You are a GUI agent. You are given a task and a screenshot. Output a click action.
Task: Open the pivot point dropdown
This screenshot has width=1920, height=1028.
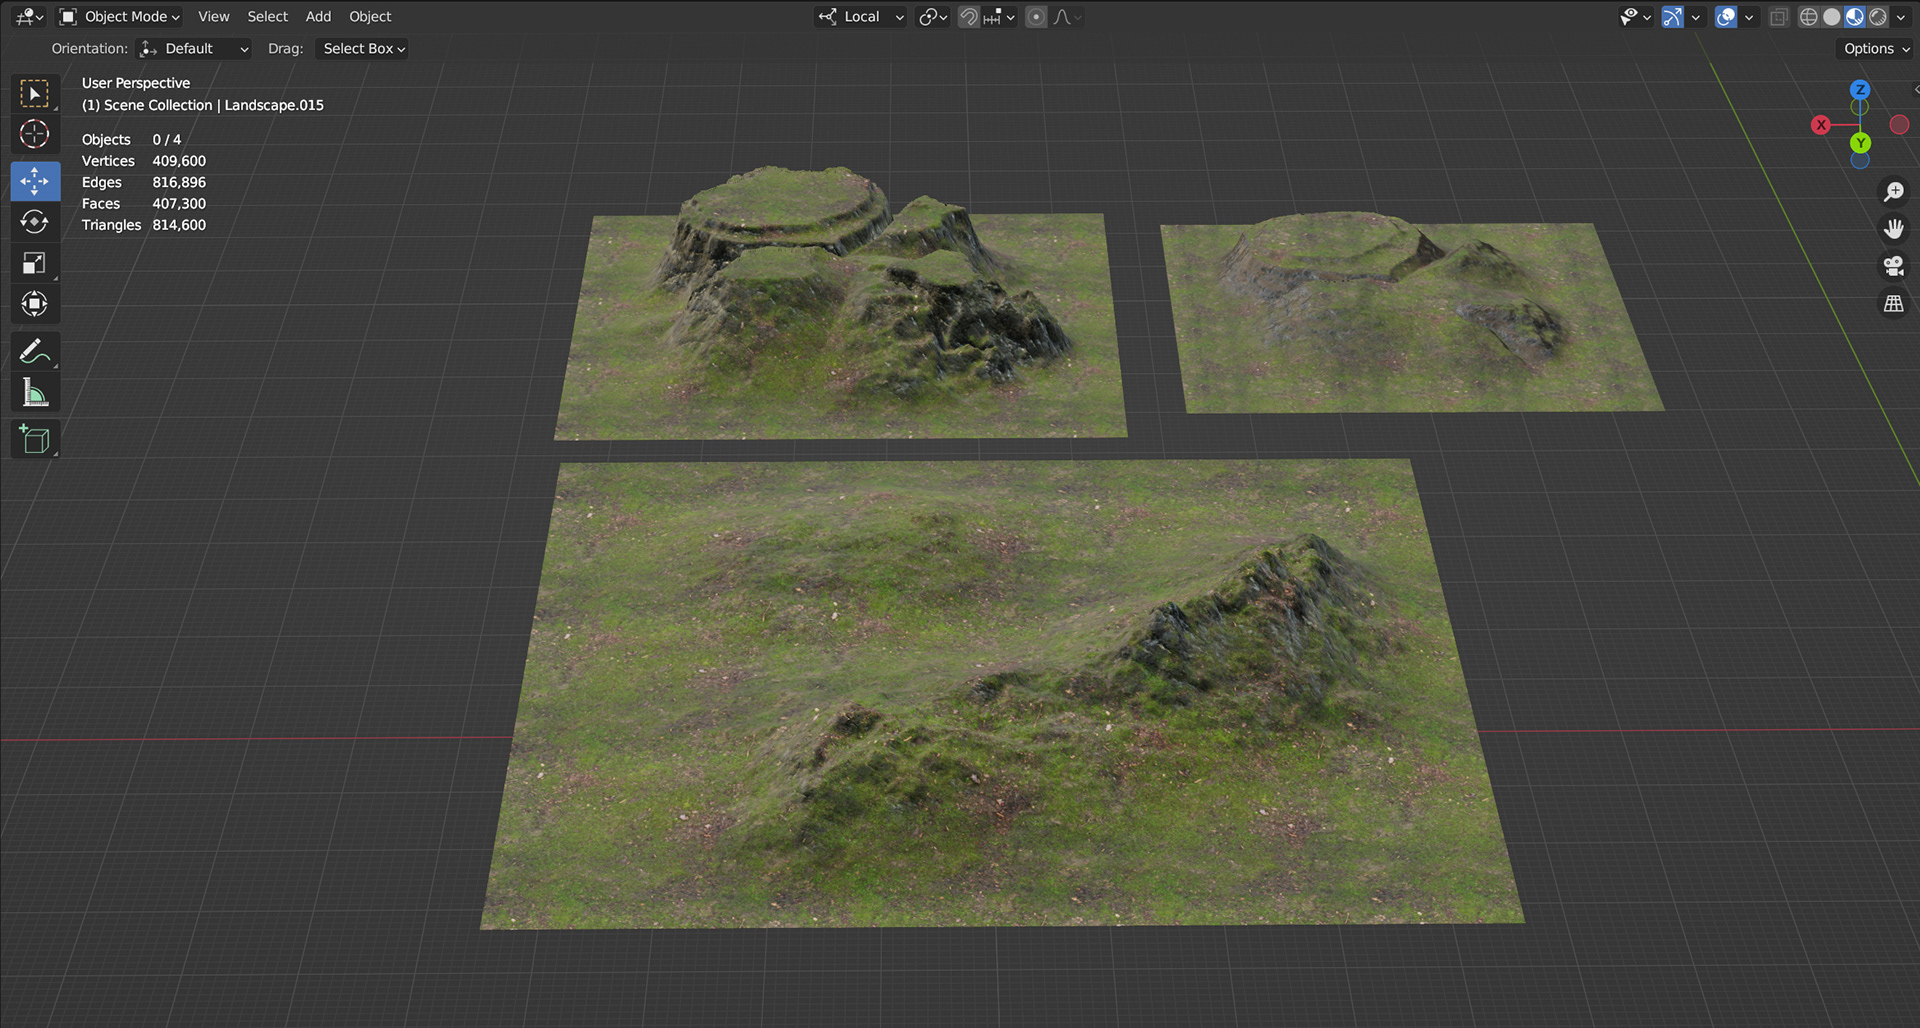933,17
